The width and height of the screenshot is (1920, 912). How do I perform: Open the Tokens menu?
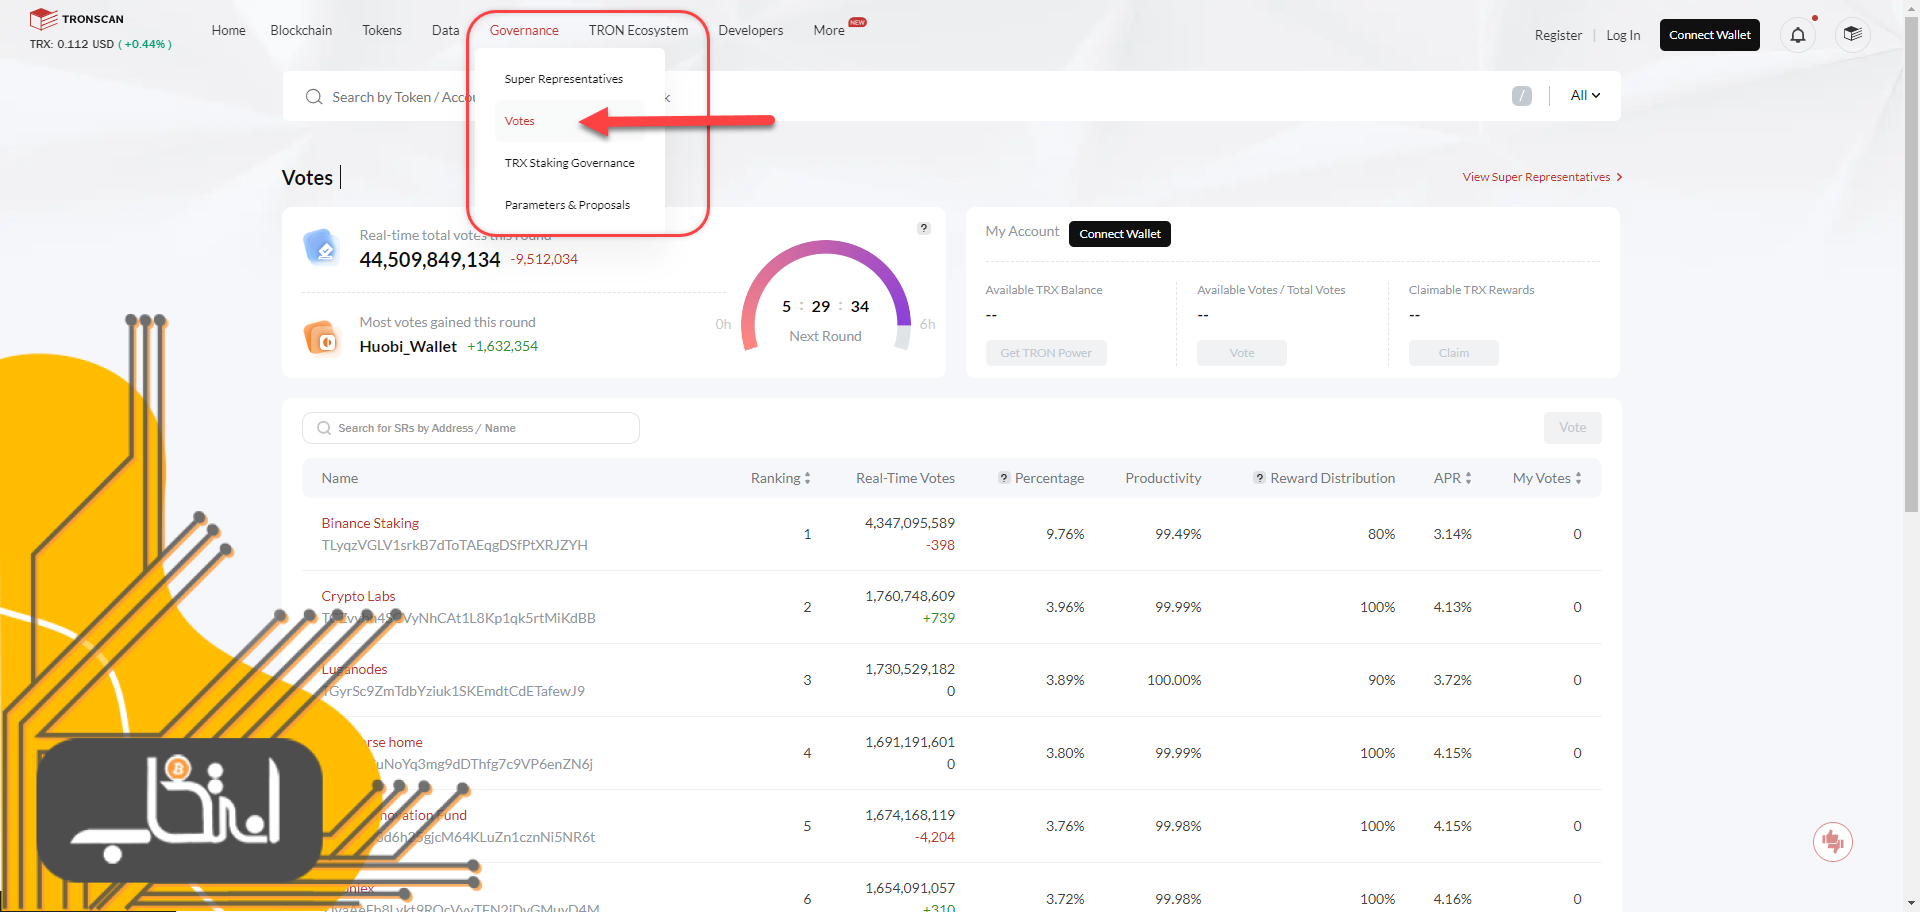382,30
